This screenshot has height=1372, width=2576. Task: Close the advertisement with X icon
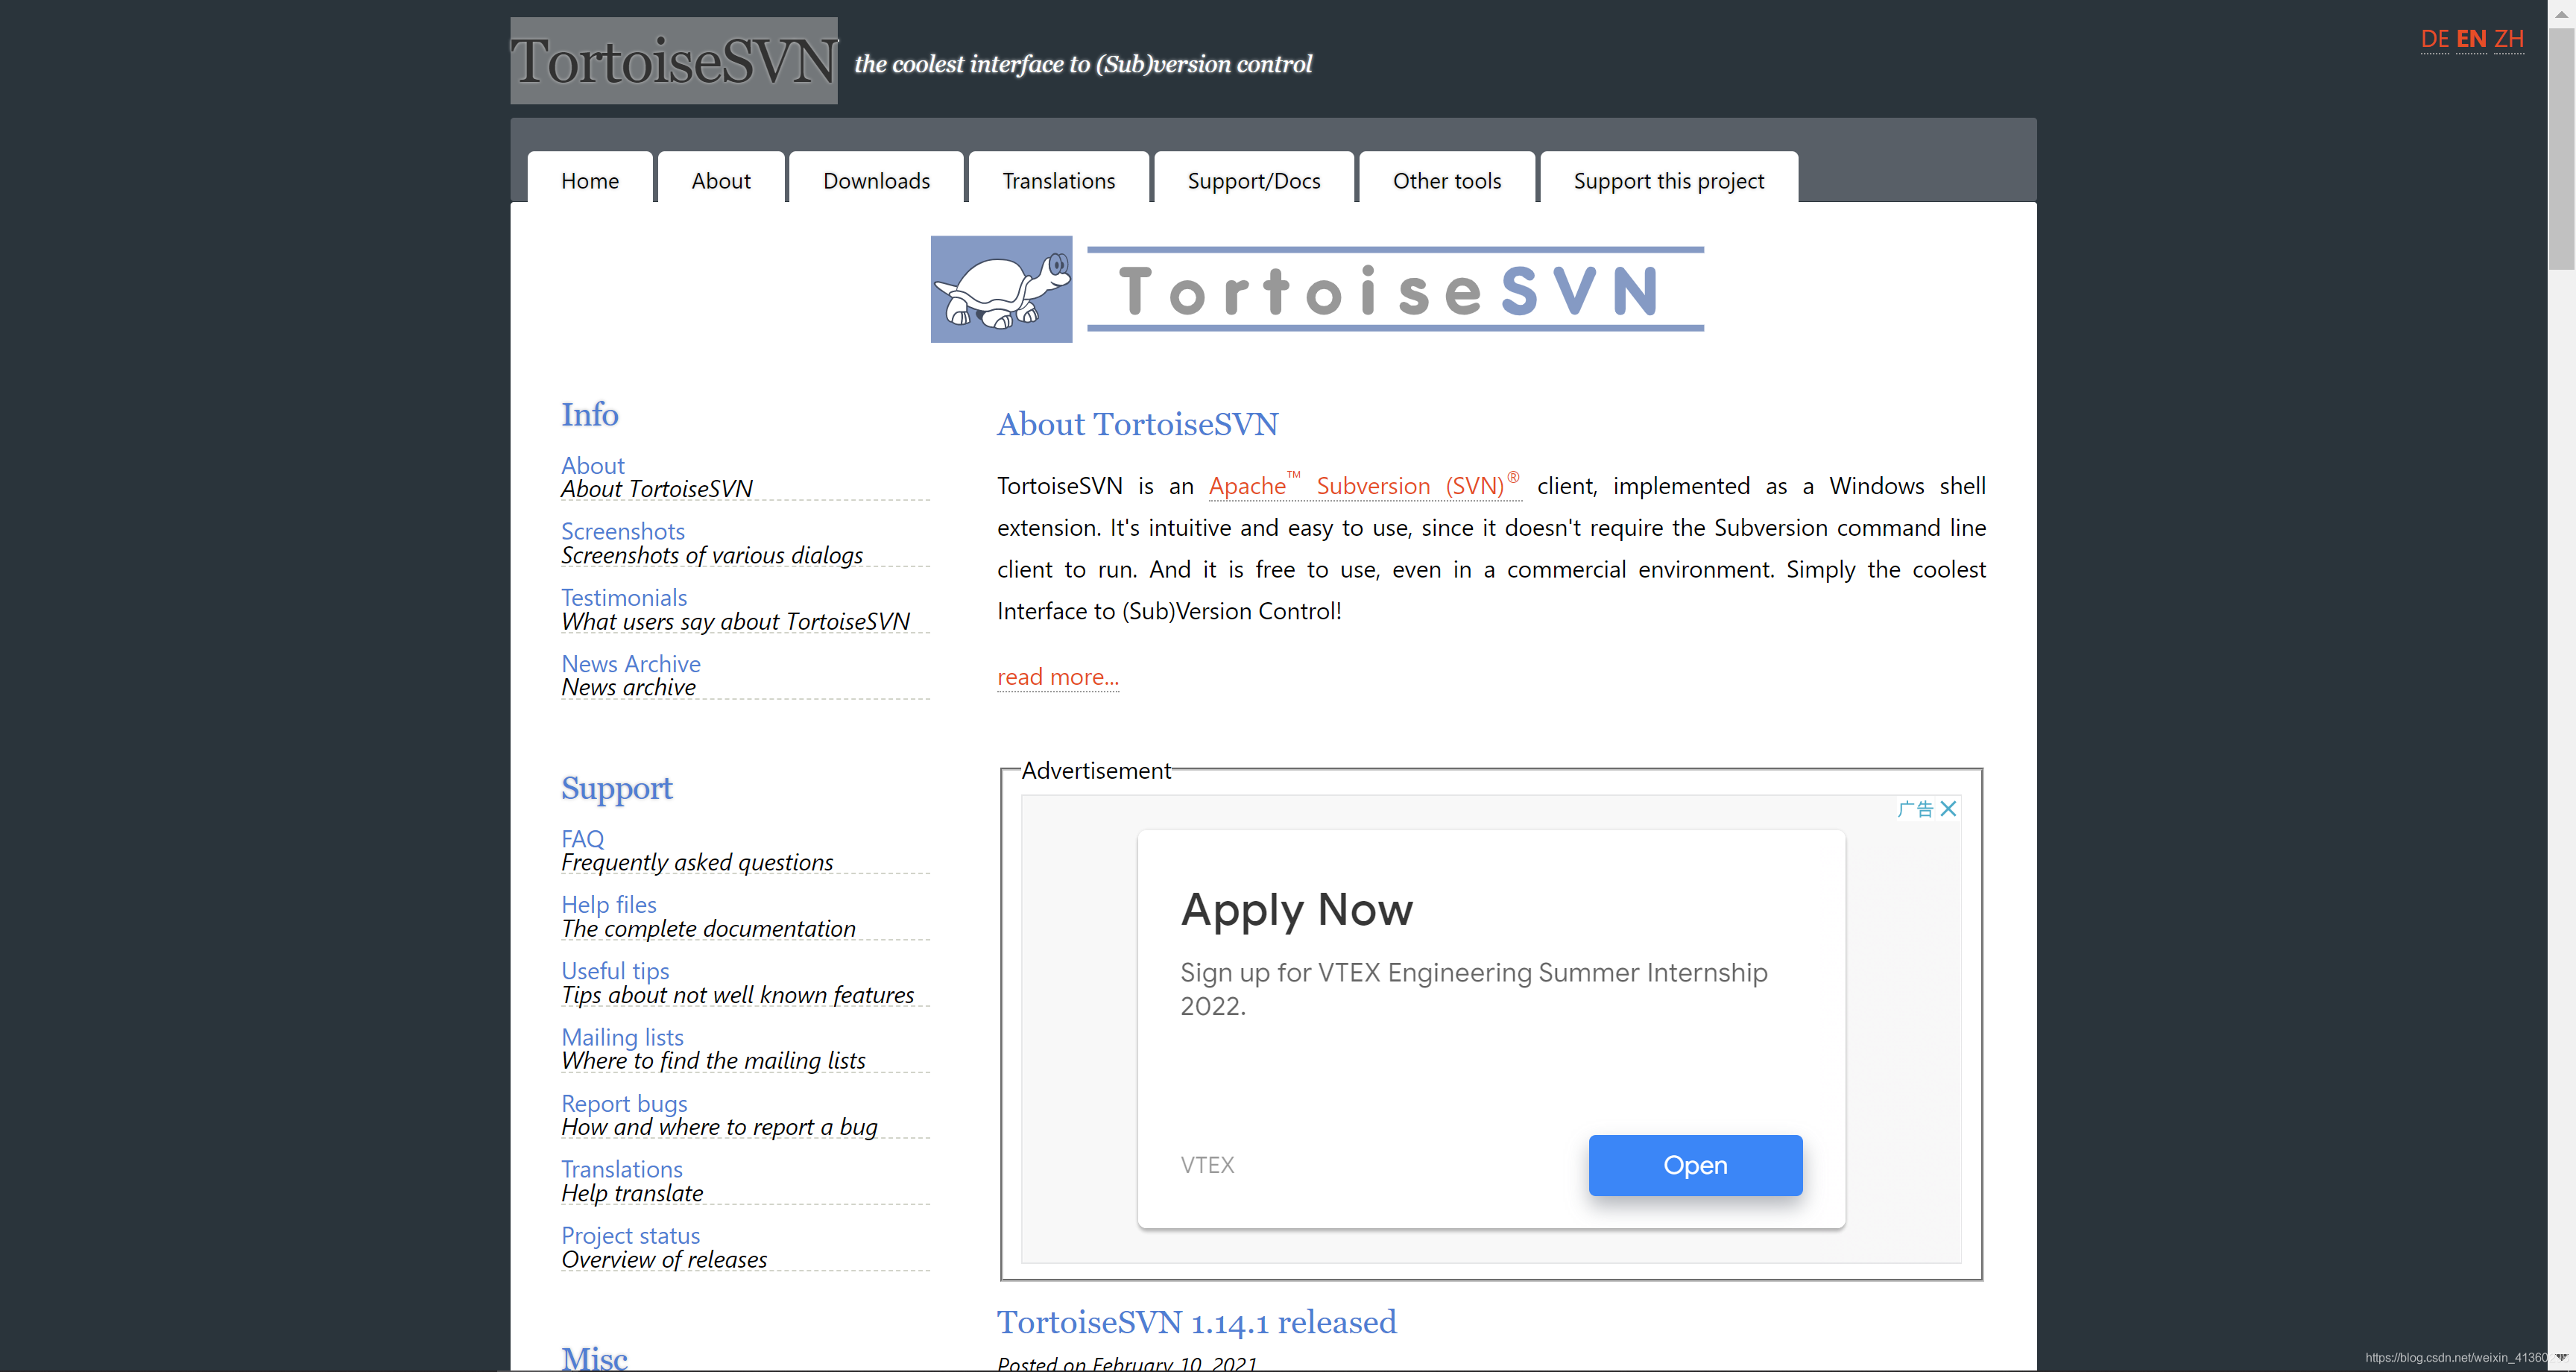(x=1948, y=809)
